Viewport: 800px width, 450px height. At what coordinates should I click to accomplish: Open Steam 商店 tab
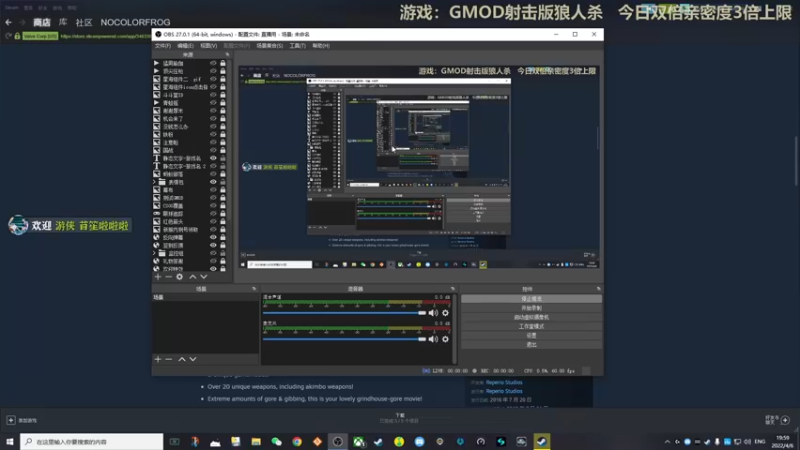tap(42, 22)
